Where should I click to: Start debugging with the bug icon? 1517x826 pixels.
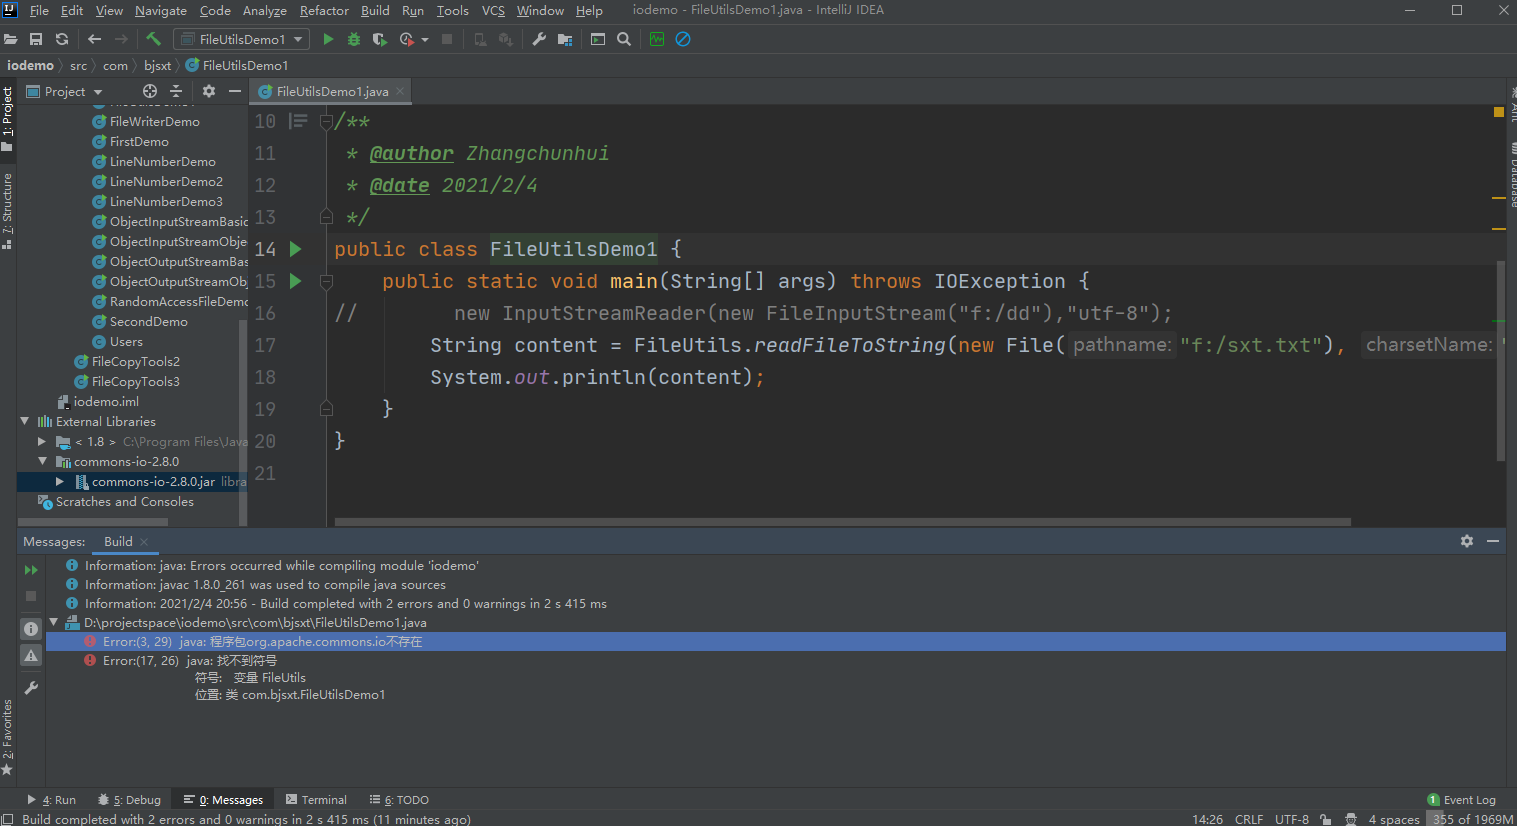tap(354, 39)
